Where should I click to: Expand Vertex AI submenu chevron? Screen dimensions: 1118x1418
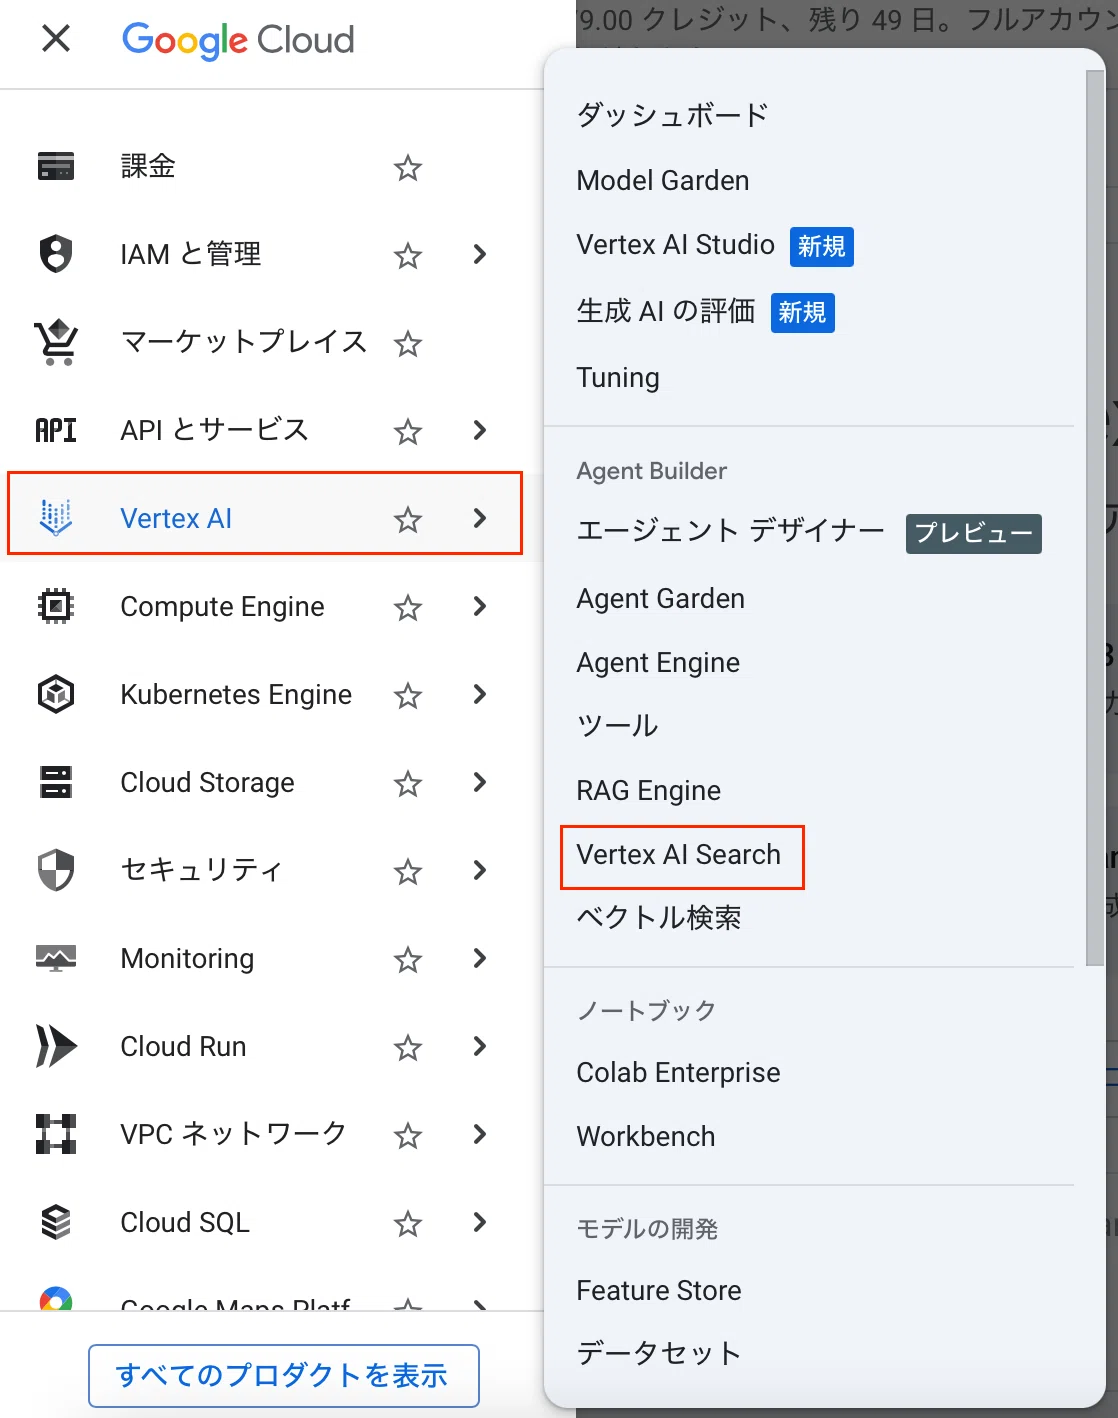pos(480,518)
